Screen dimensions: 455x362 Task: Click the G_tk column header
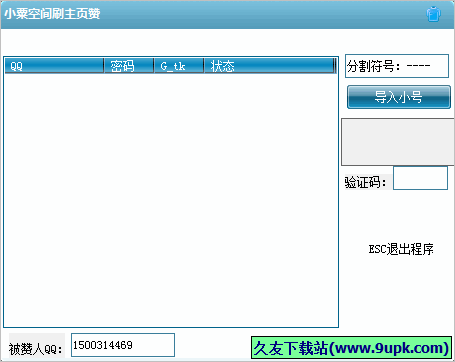179,66
